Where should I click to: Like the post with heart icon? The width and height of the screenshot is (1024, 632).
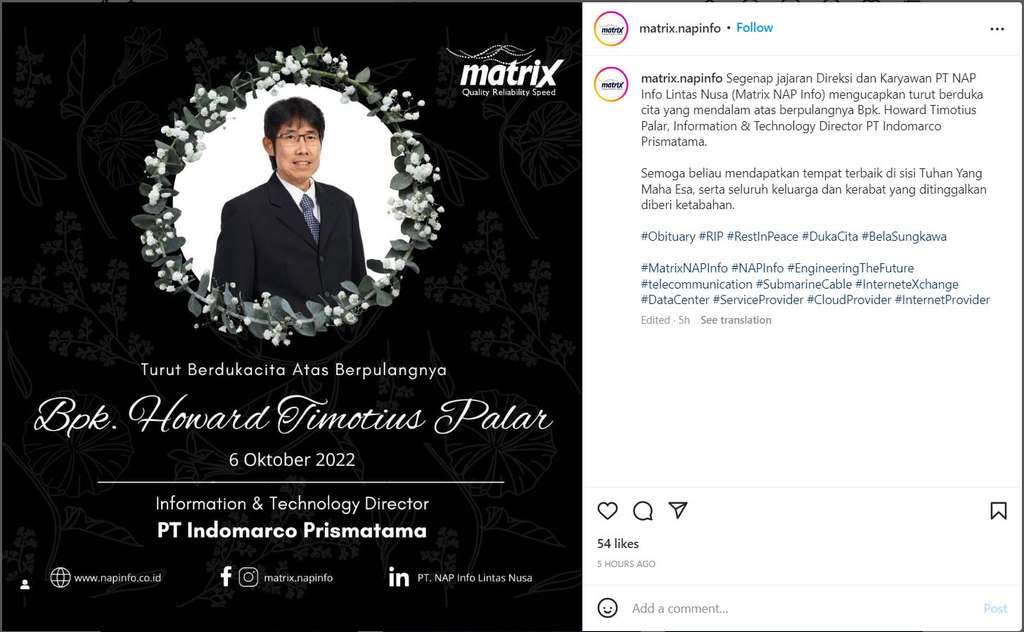click(607, 511)
